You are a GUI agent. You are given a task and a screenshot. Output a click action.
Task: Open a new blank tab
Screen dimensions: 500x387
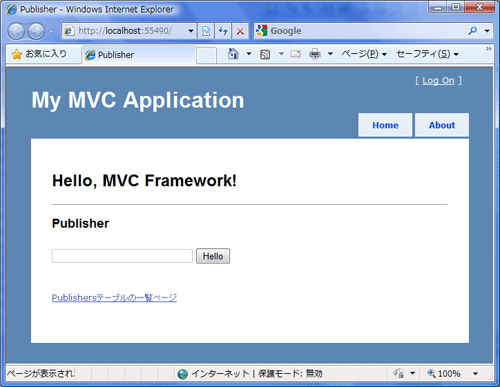pos(206,55)
